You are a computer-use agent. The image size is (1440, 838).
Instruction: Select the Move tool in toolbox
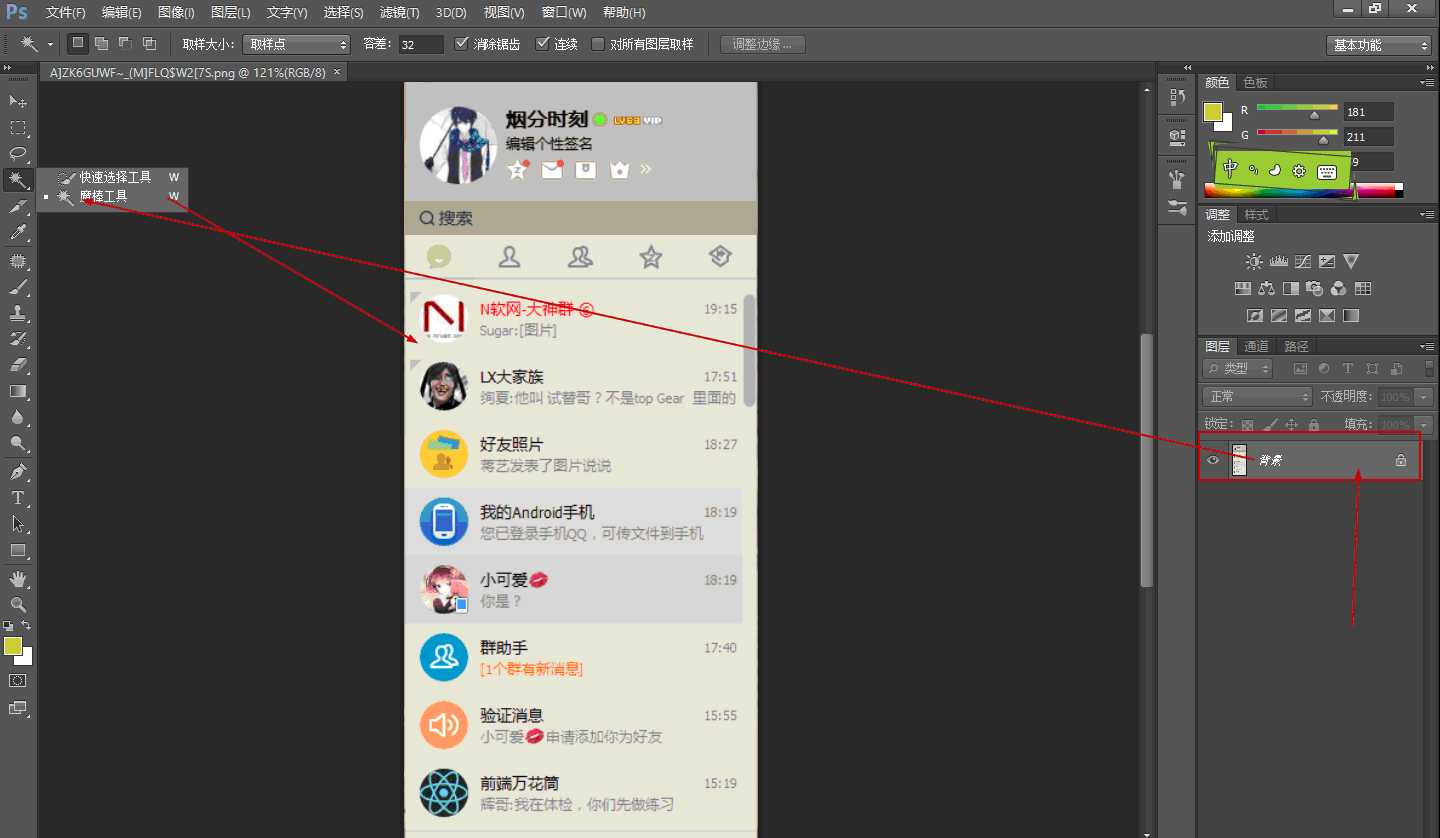click(18, 101)
